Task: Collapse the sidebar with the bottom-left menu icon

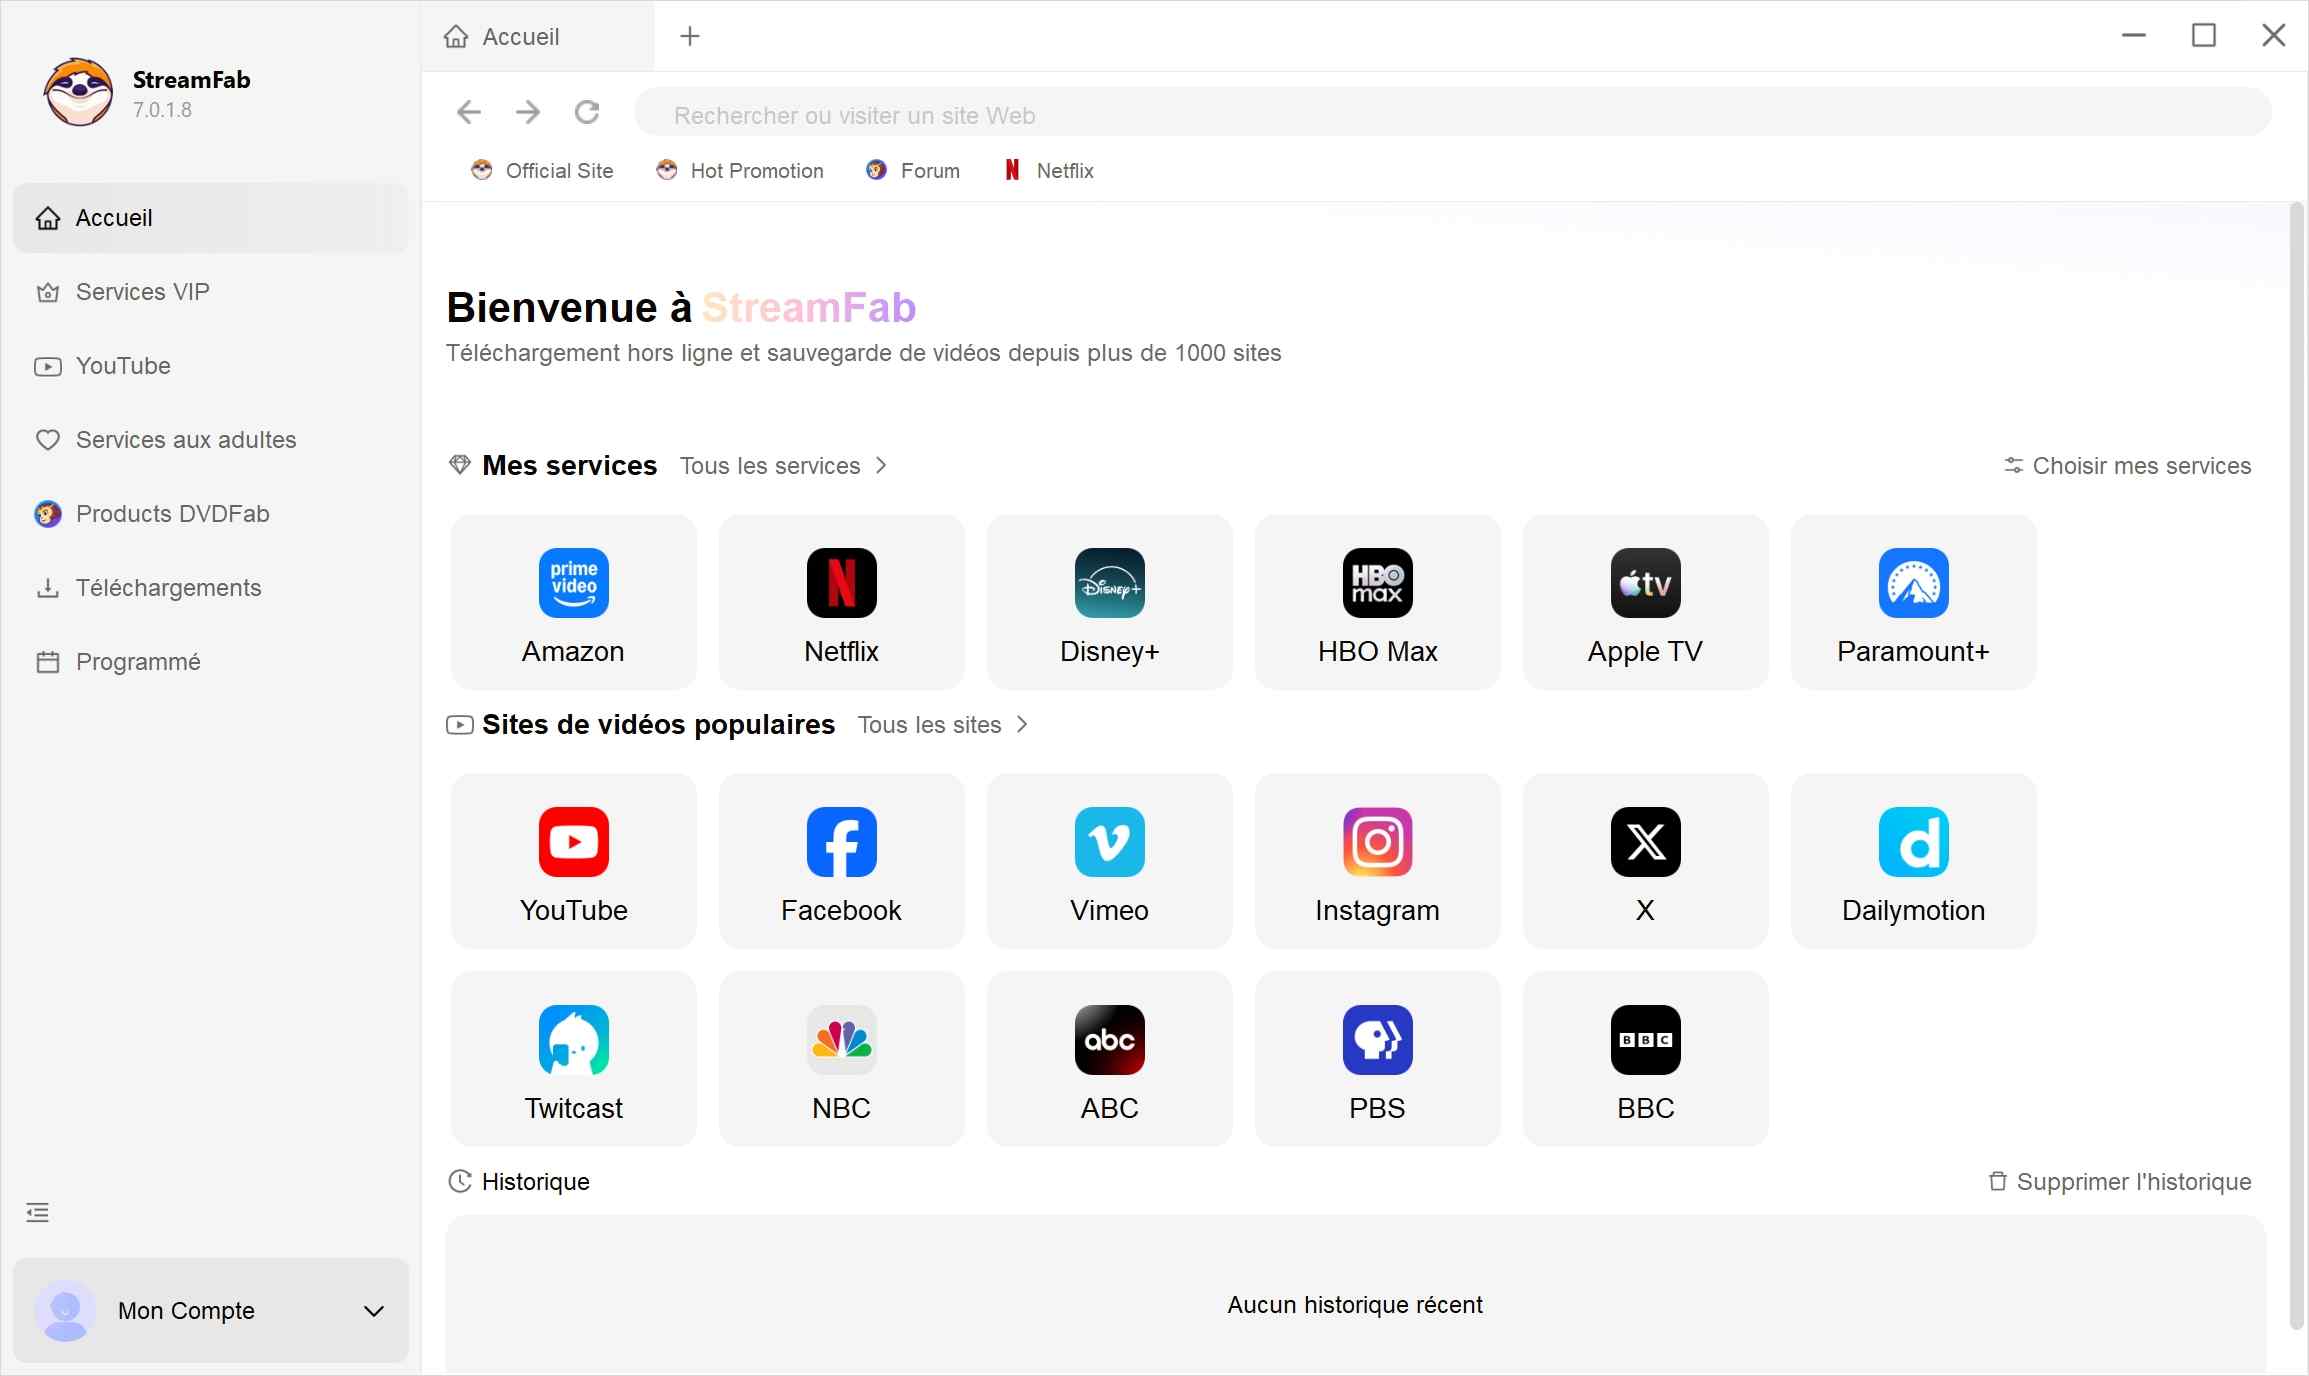Action: point(37,1213)
